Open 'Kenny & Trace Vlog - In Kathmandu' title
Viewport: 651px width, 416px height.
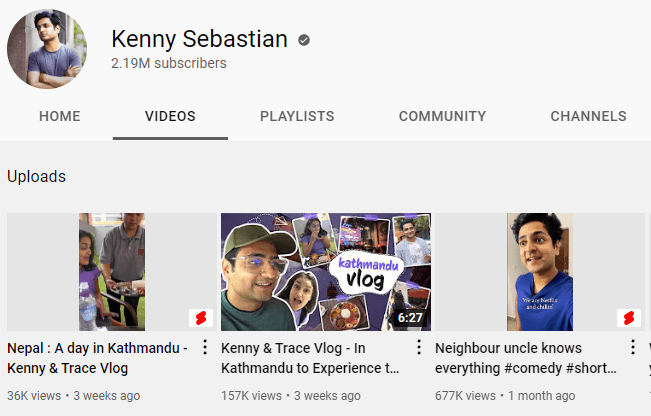click(x=310, y=358)
